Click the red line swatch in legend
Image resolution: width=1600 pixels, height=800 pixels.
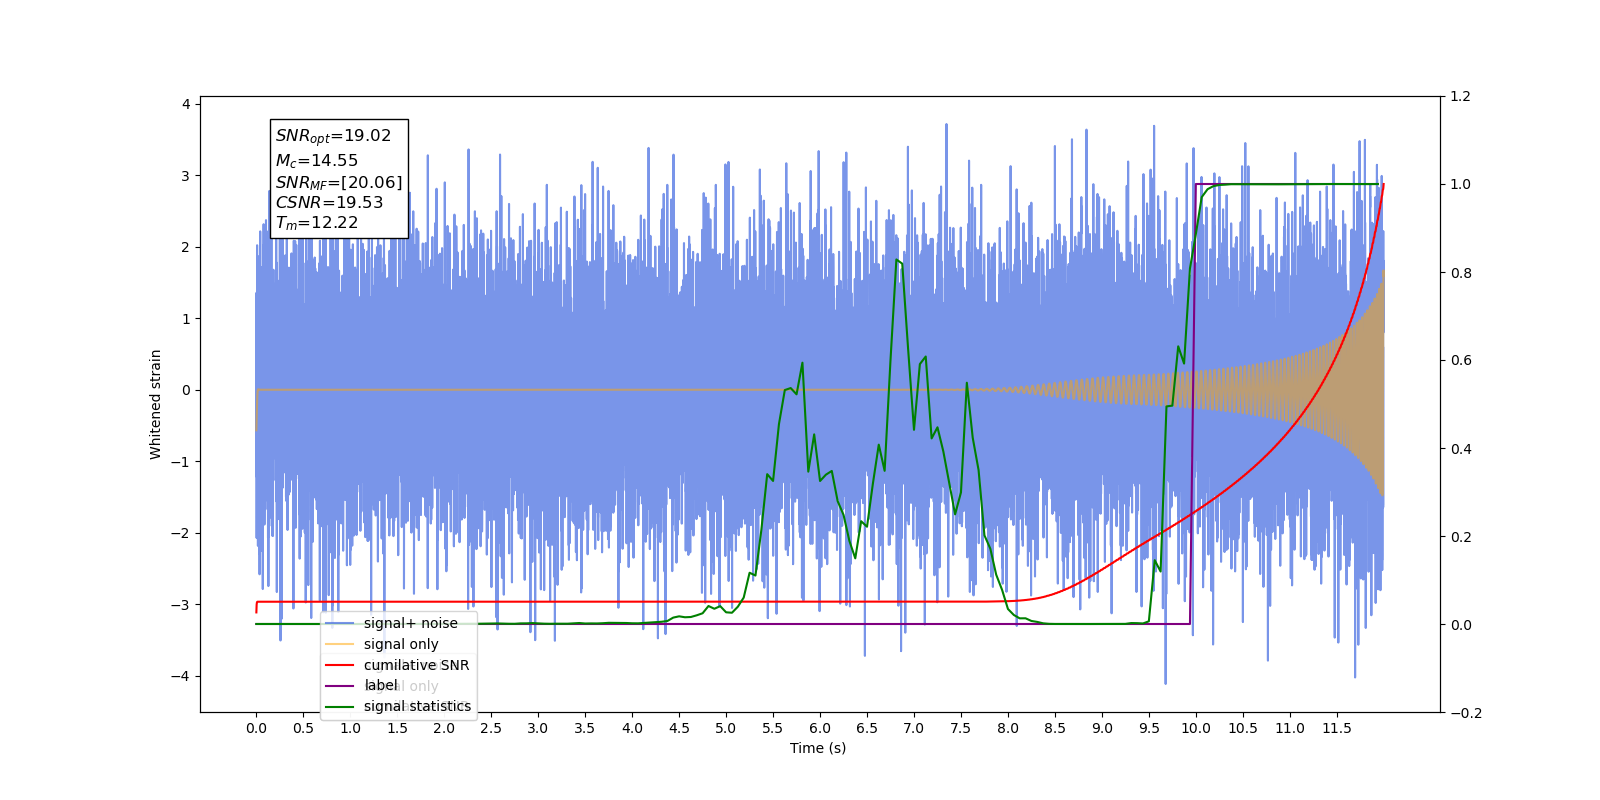(x=340, y=665)
